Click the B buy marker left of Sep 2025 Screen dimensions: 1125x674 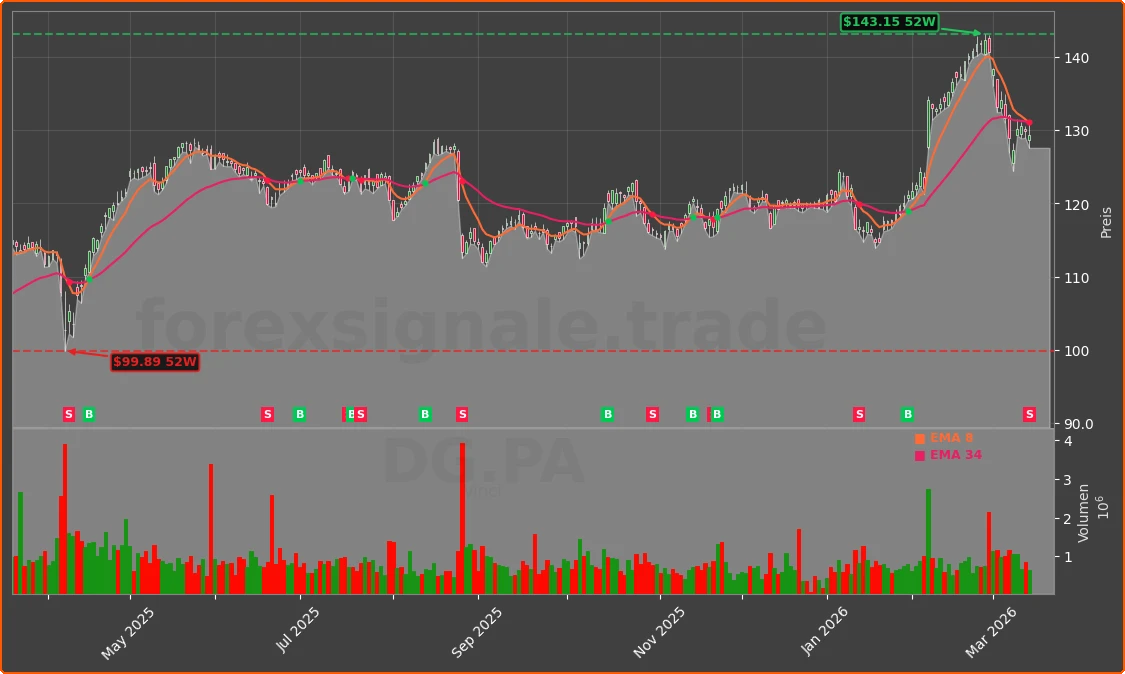(424, 413)
